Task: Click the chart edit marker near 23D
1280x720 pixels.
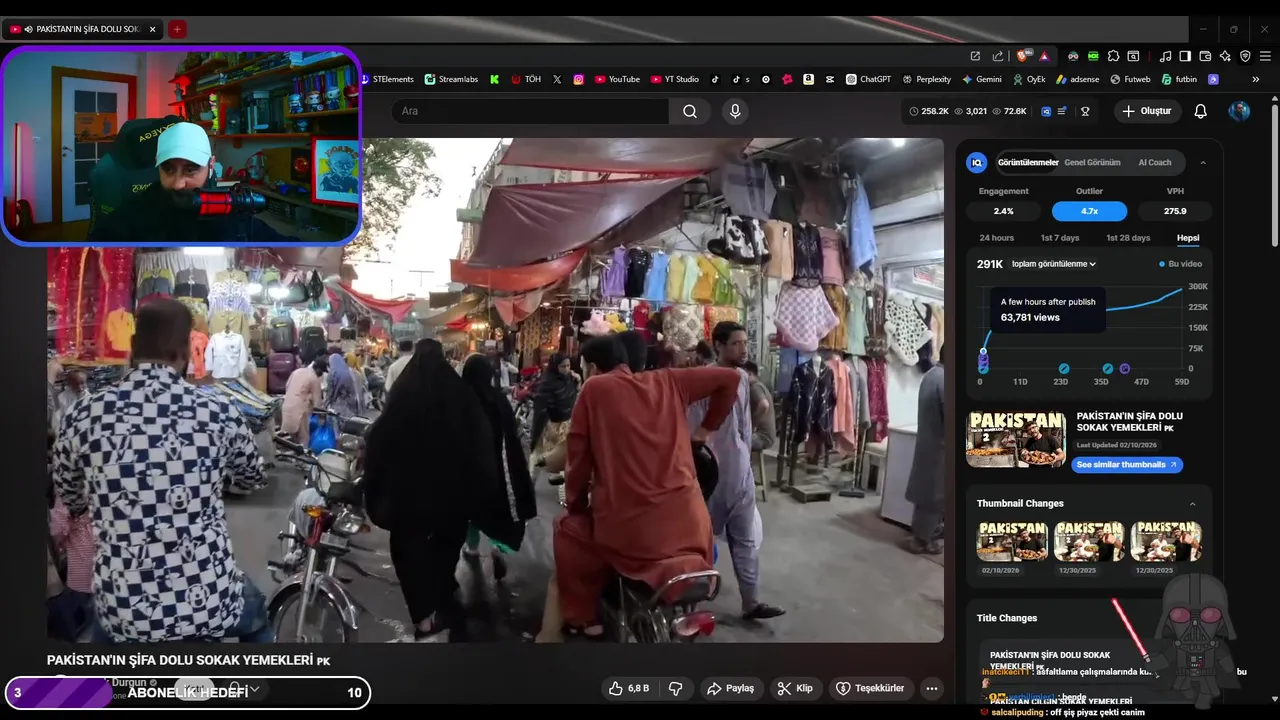Action: tap(1064, 369)
